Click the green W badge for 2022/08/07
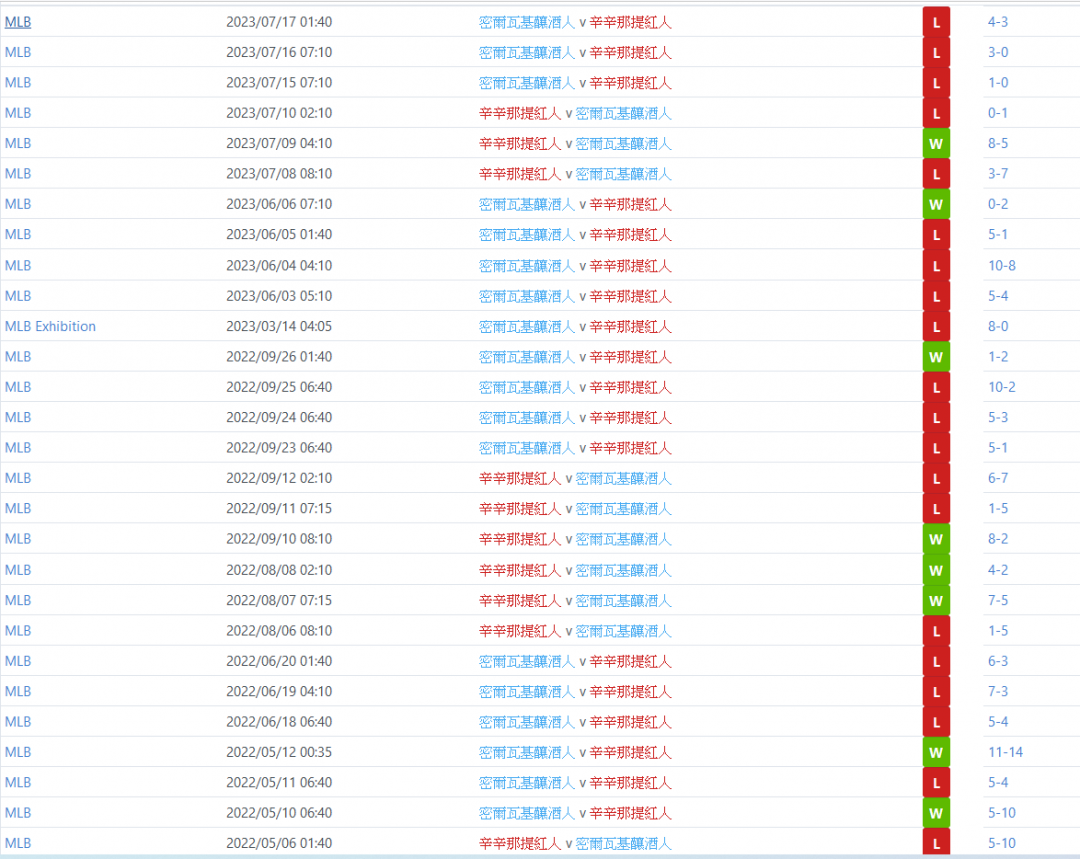 click(936, 601)
